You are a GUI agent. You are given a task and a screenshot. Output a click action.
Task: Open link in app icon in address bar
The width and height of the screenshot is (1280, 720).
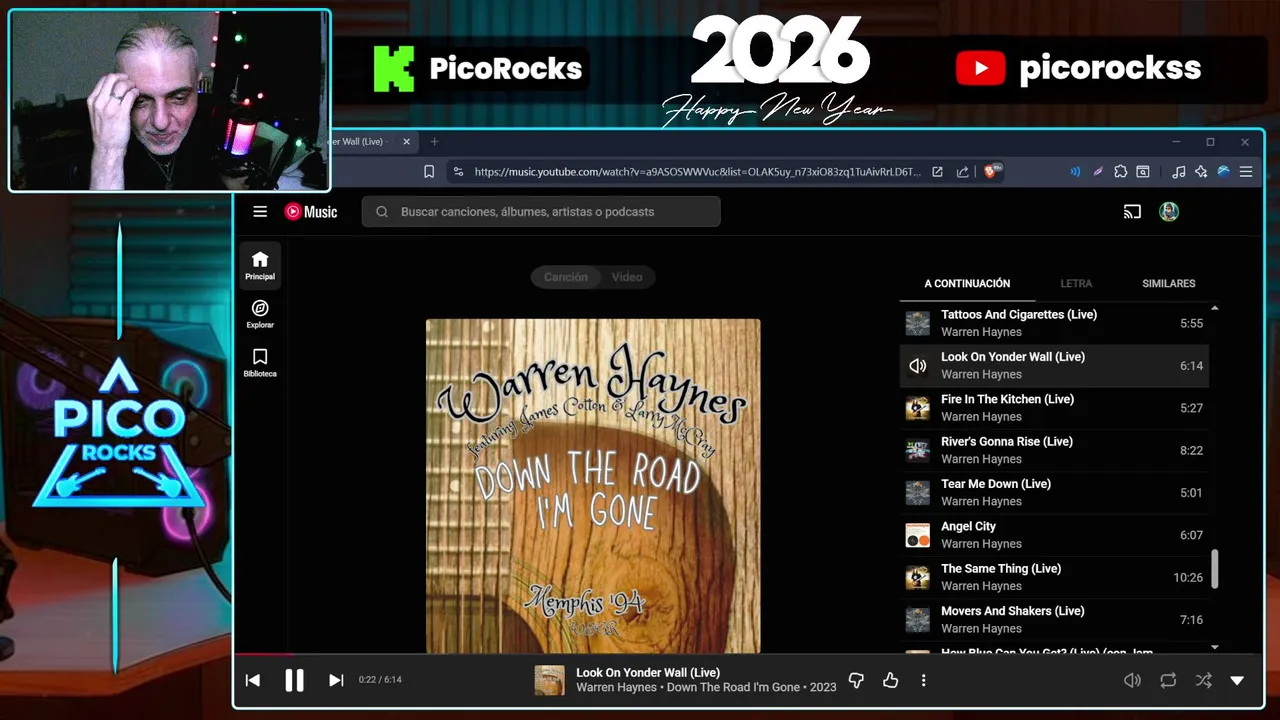(x=937, y=172)
